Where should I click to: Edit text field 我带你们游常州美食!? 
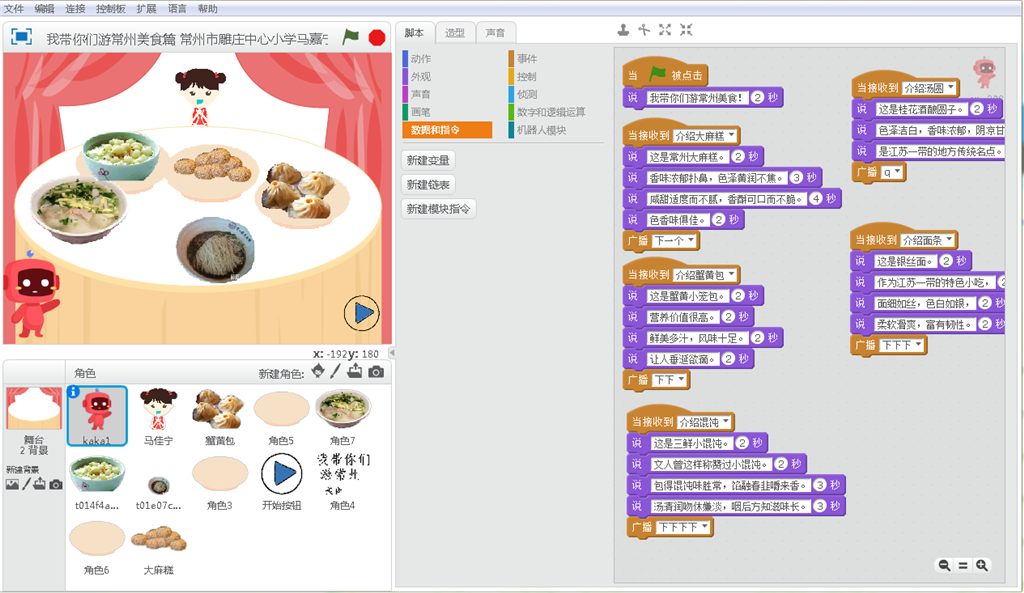click(696, 98)
